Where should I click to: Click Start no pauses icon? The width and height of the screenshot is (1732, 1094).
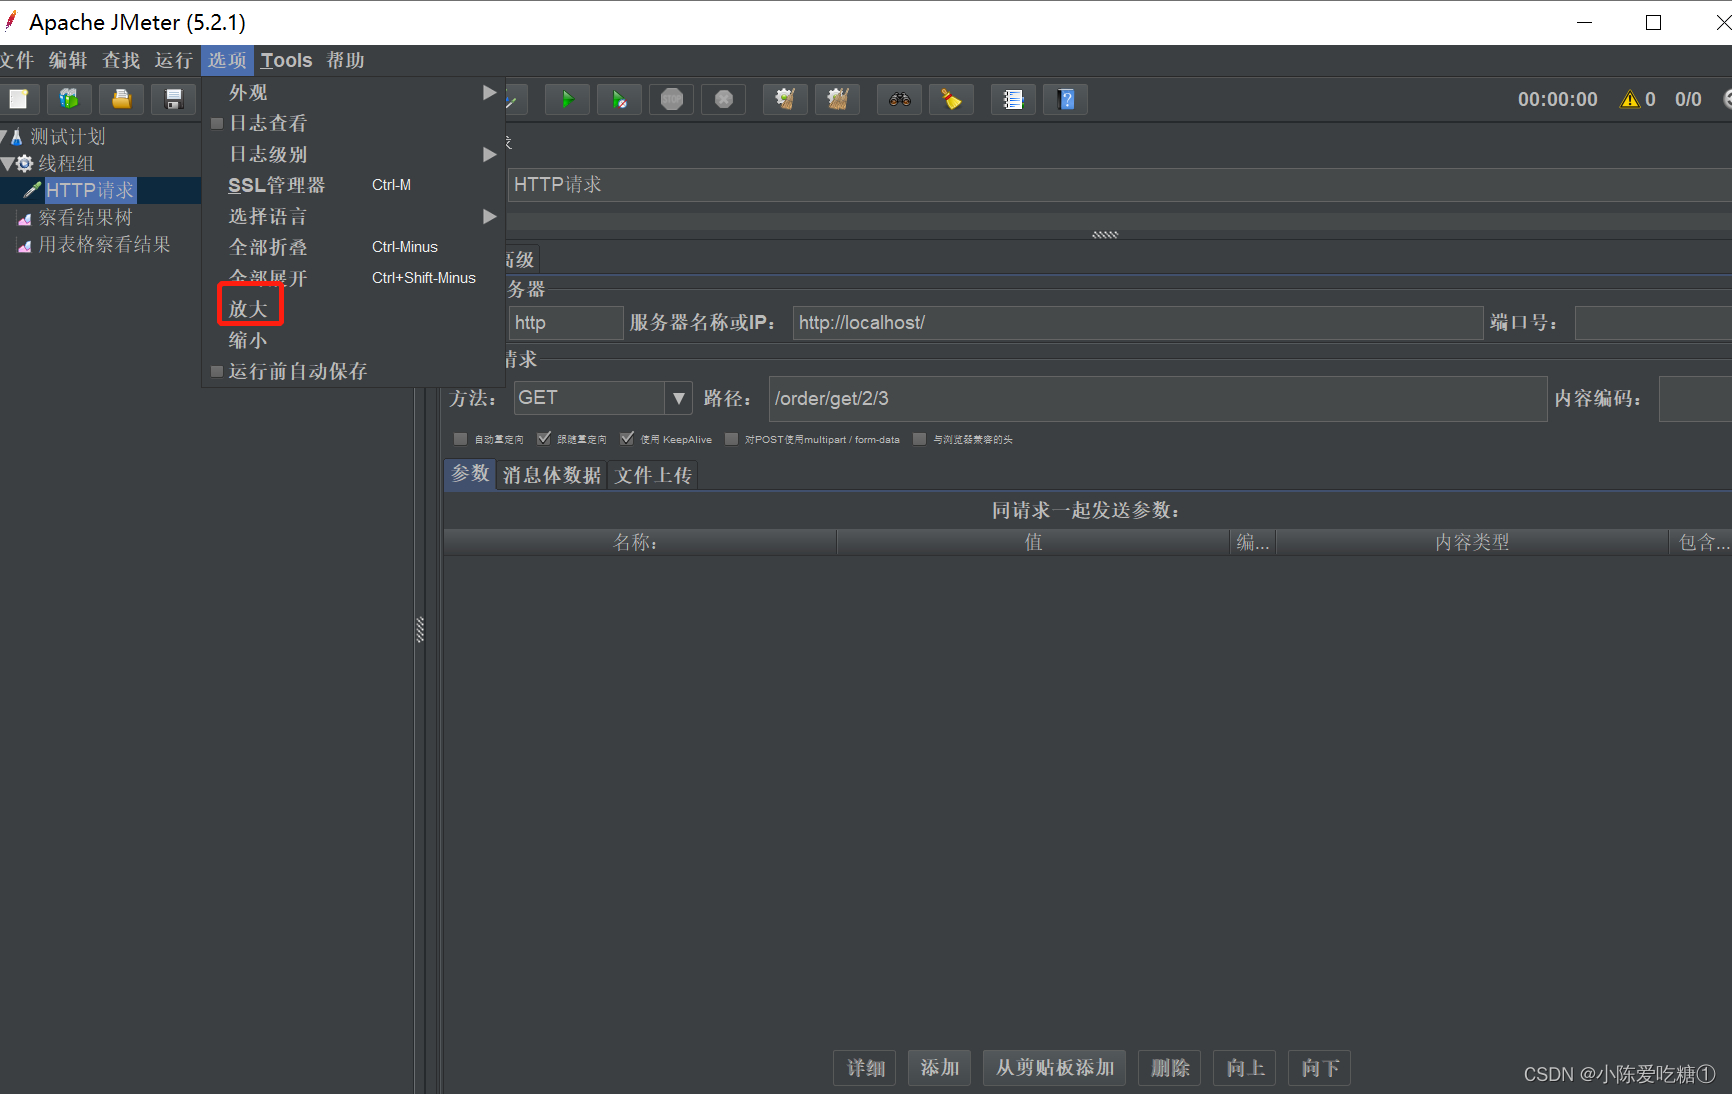point(619,99)
